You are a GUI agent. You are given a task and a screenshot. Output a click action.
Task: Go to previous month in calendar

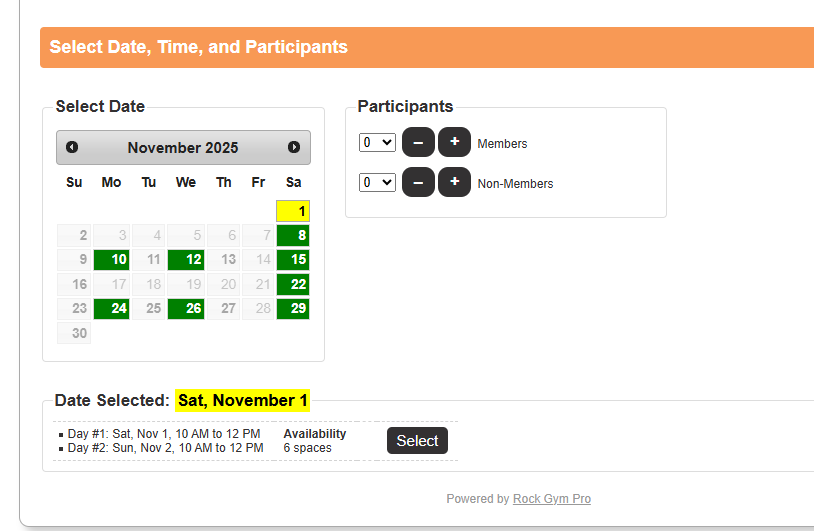coord(72,147)
